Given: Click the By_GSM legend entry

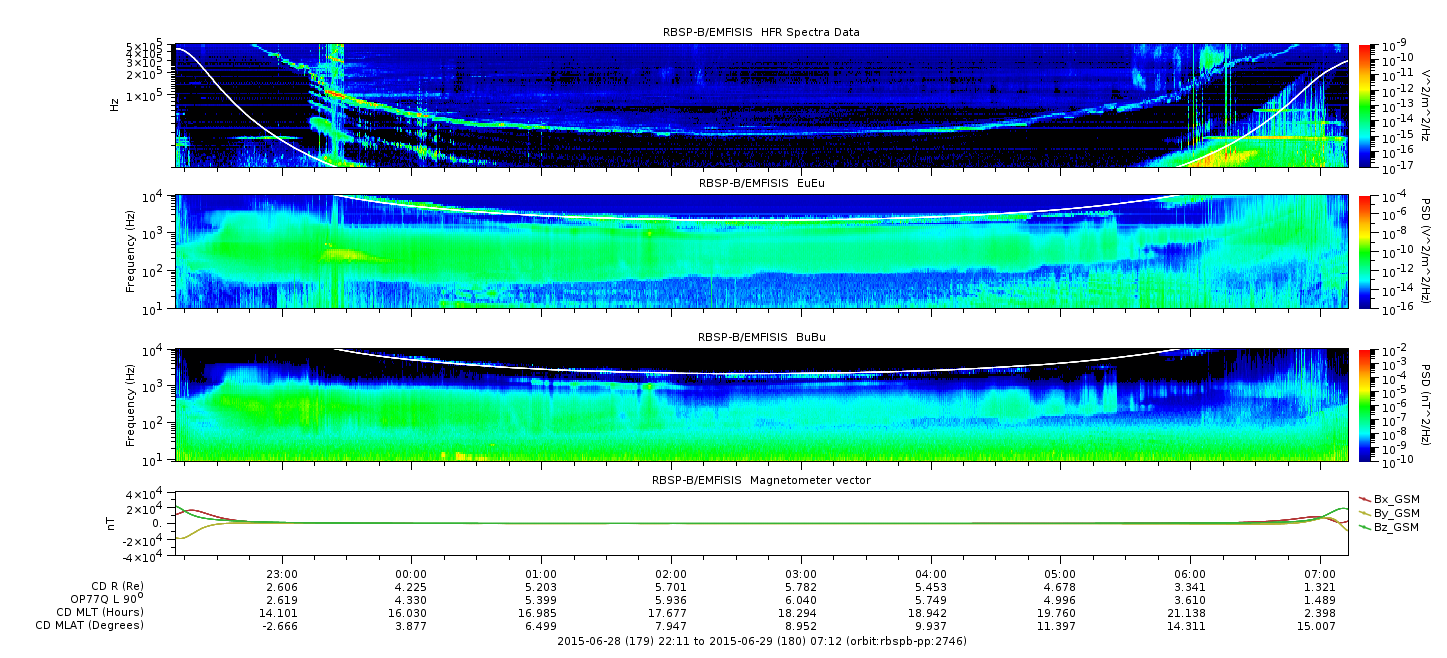Looking at the screenshot, I should click(x=1395, y=512).
